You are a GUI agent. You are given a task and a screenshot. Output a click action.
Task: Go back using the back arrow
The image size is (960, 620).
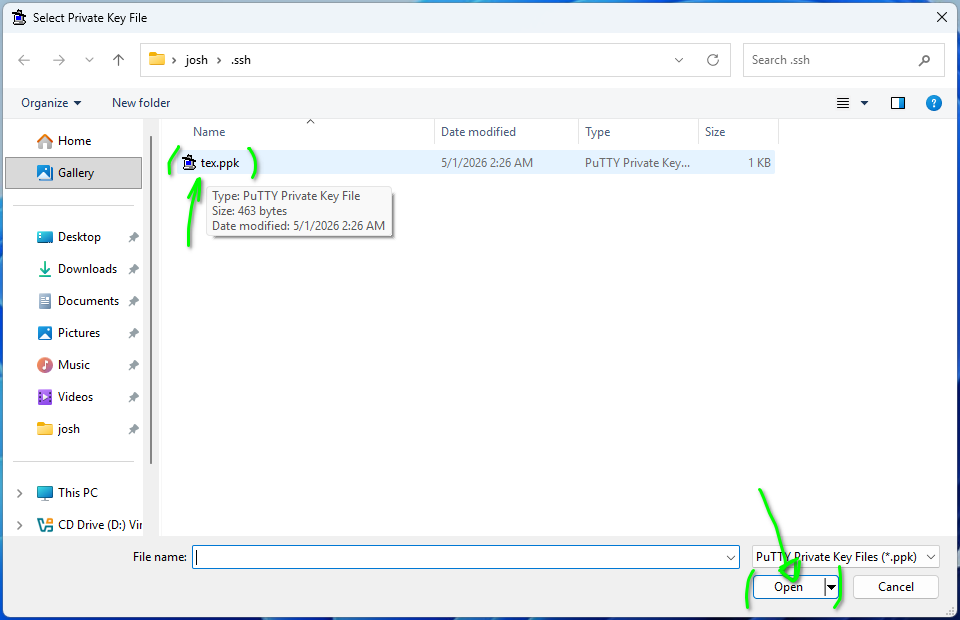24,60
